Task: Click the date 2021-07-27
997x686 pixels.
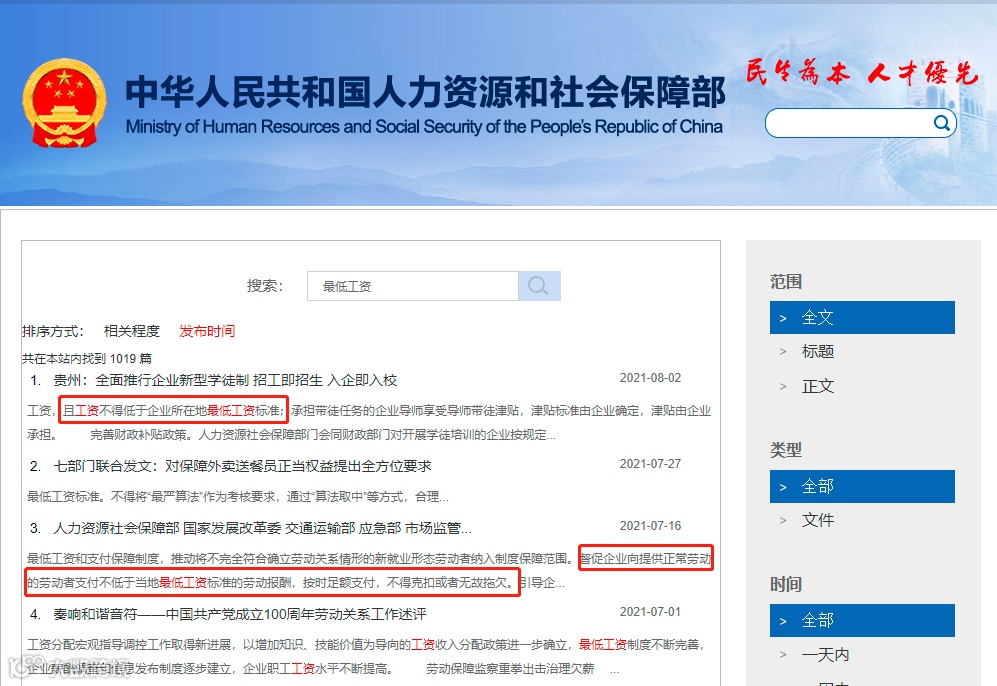Action: pyautogui.click(x=650, y=463)
